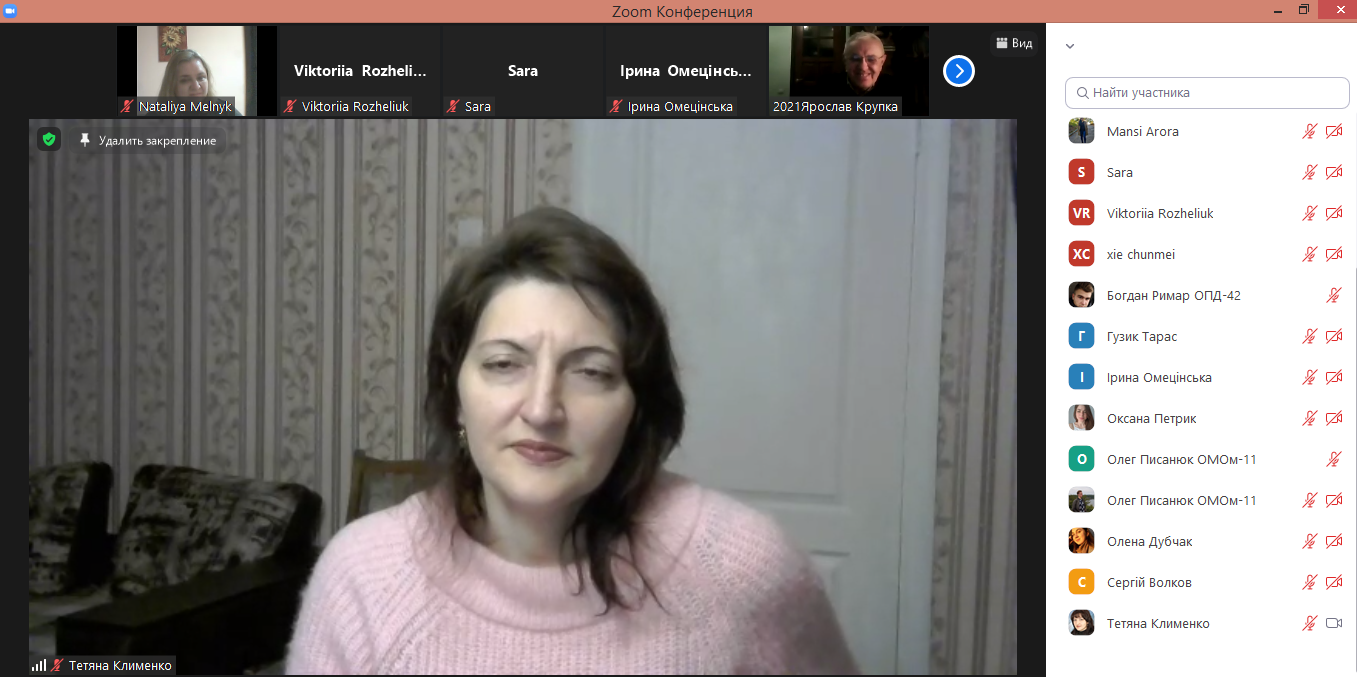Select Гузик Тарас participant name
The image size is (1357, 677).
coord(1142,336)
